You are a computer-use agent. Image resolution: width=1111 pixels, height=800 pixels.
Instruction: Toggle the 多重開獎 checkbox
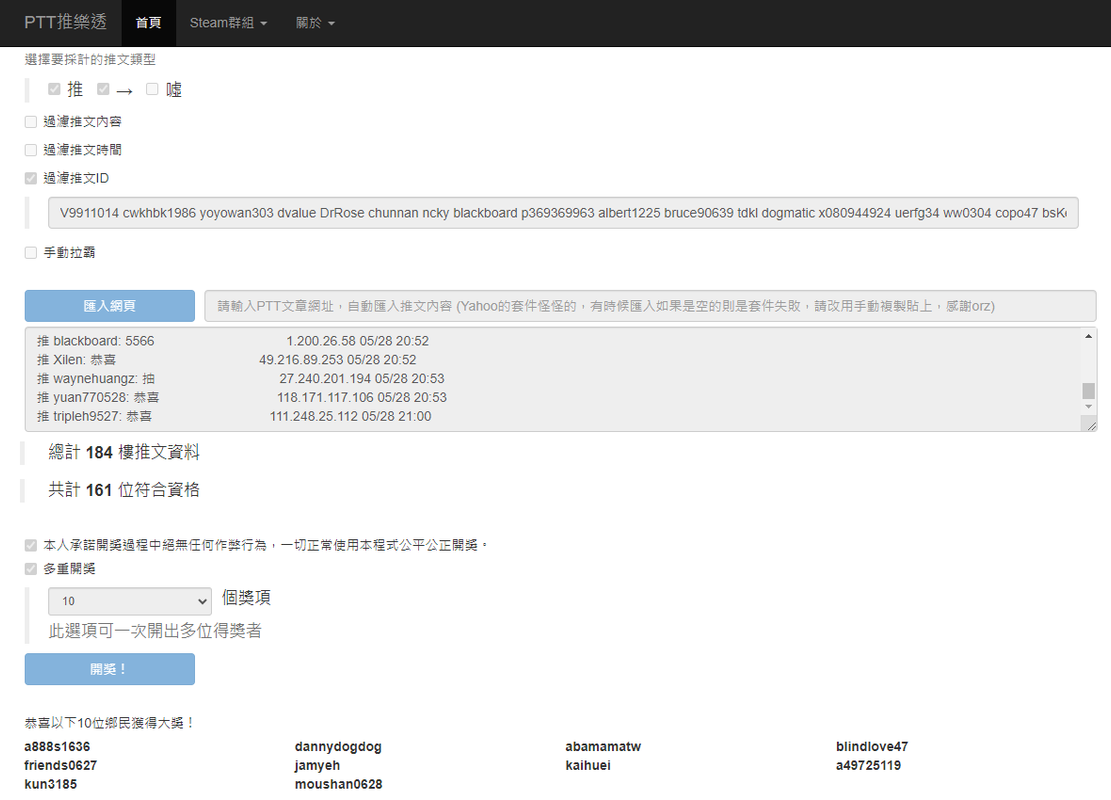coord(30,569)
